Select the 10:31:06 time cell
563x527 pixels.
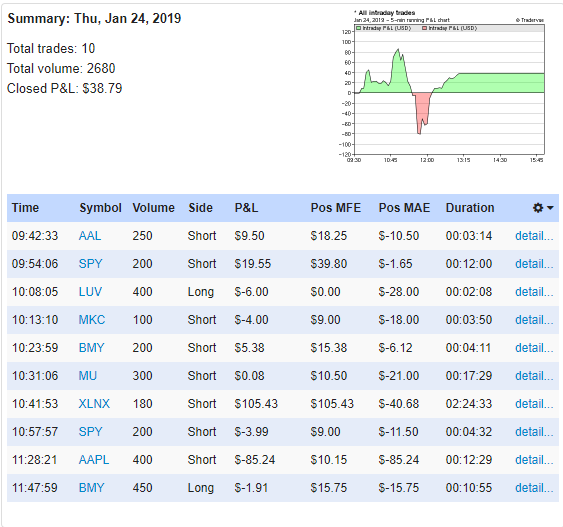tap(35, 376)
